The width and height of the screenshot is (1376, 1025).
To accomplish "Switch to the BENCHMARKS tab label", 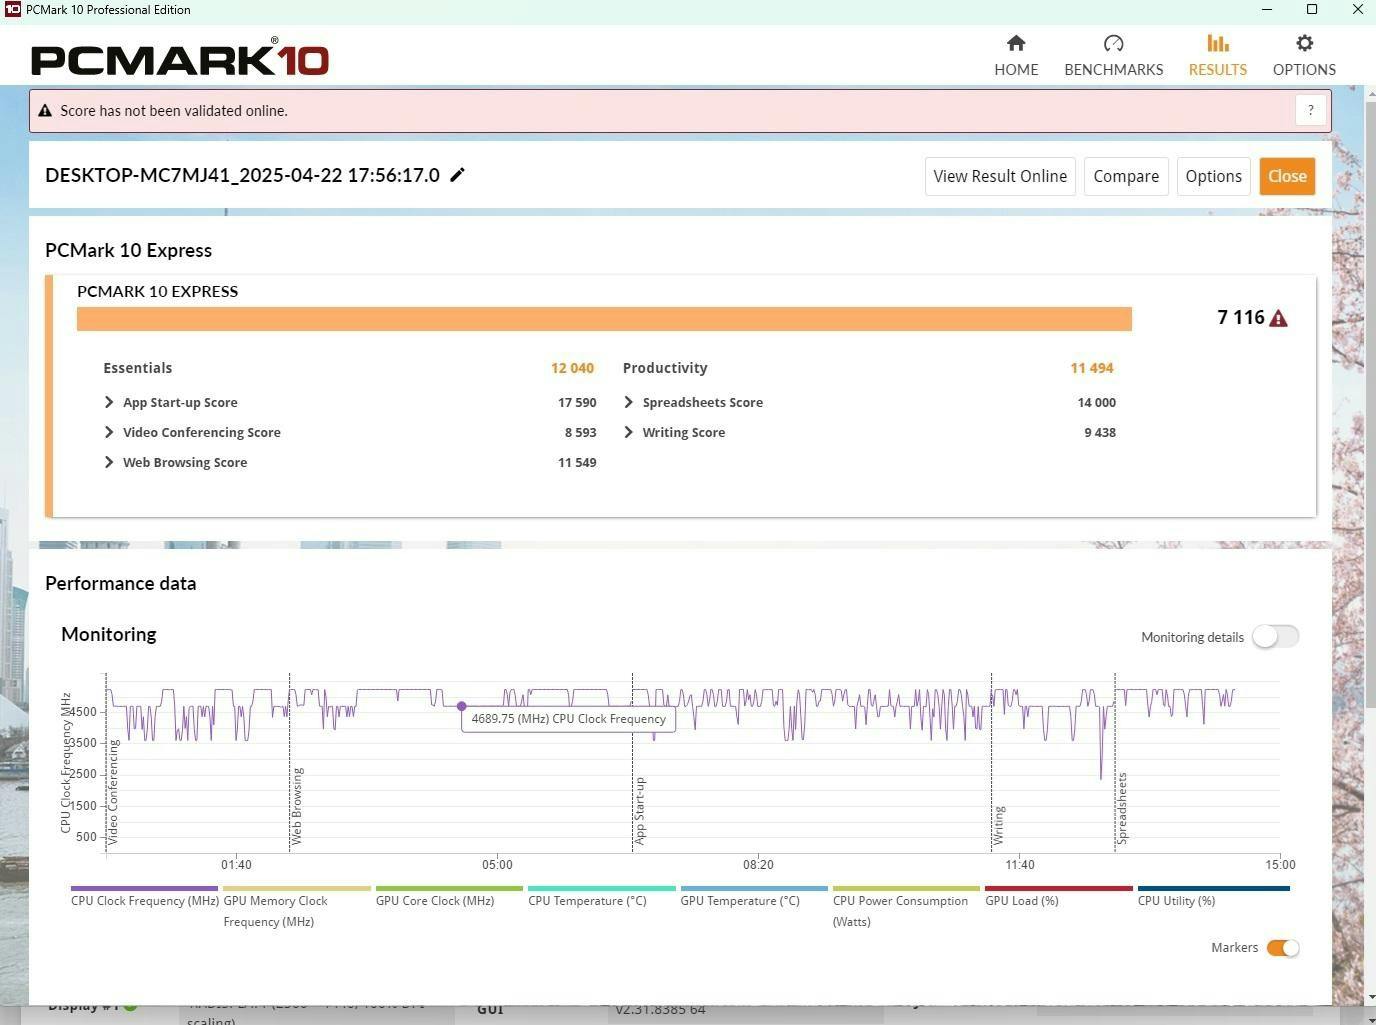I will click(x=1113, y=69).
